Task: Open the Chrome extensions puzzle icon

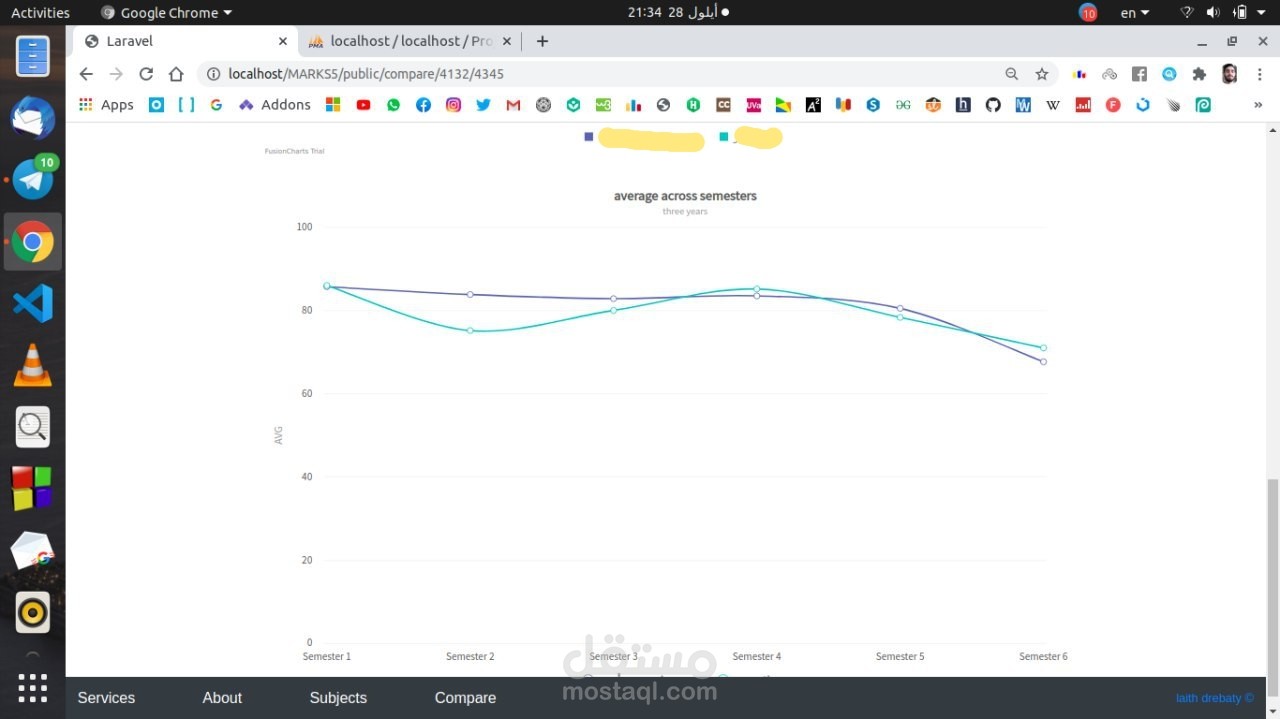Action: [1199, 74]
